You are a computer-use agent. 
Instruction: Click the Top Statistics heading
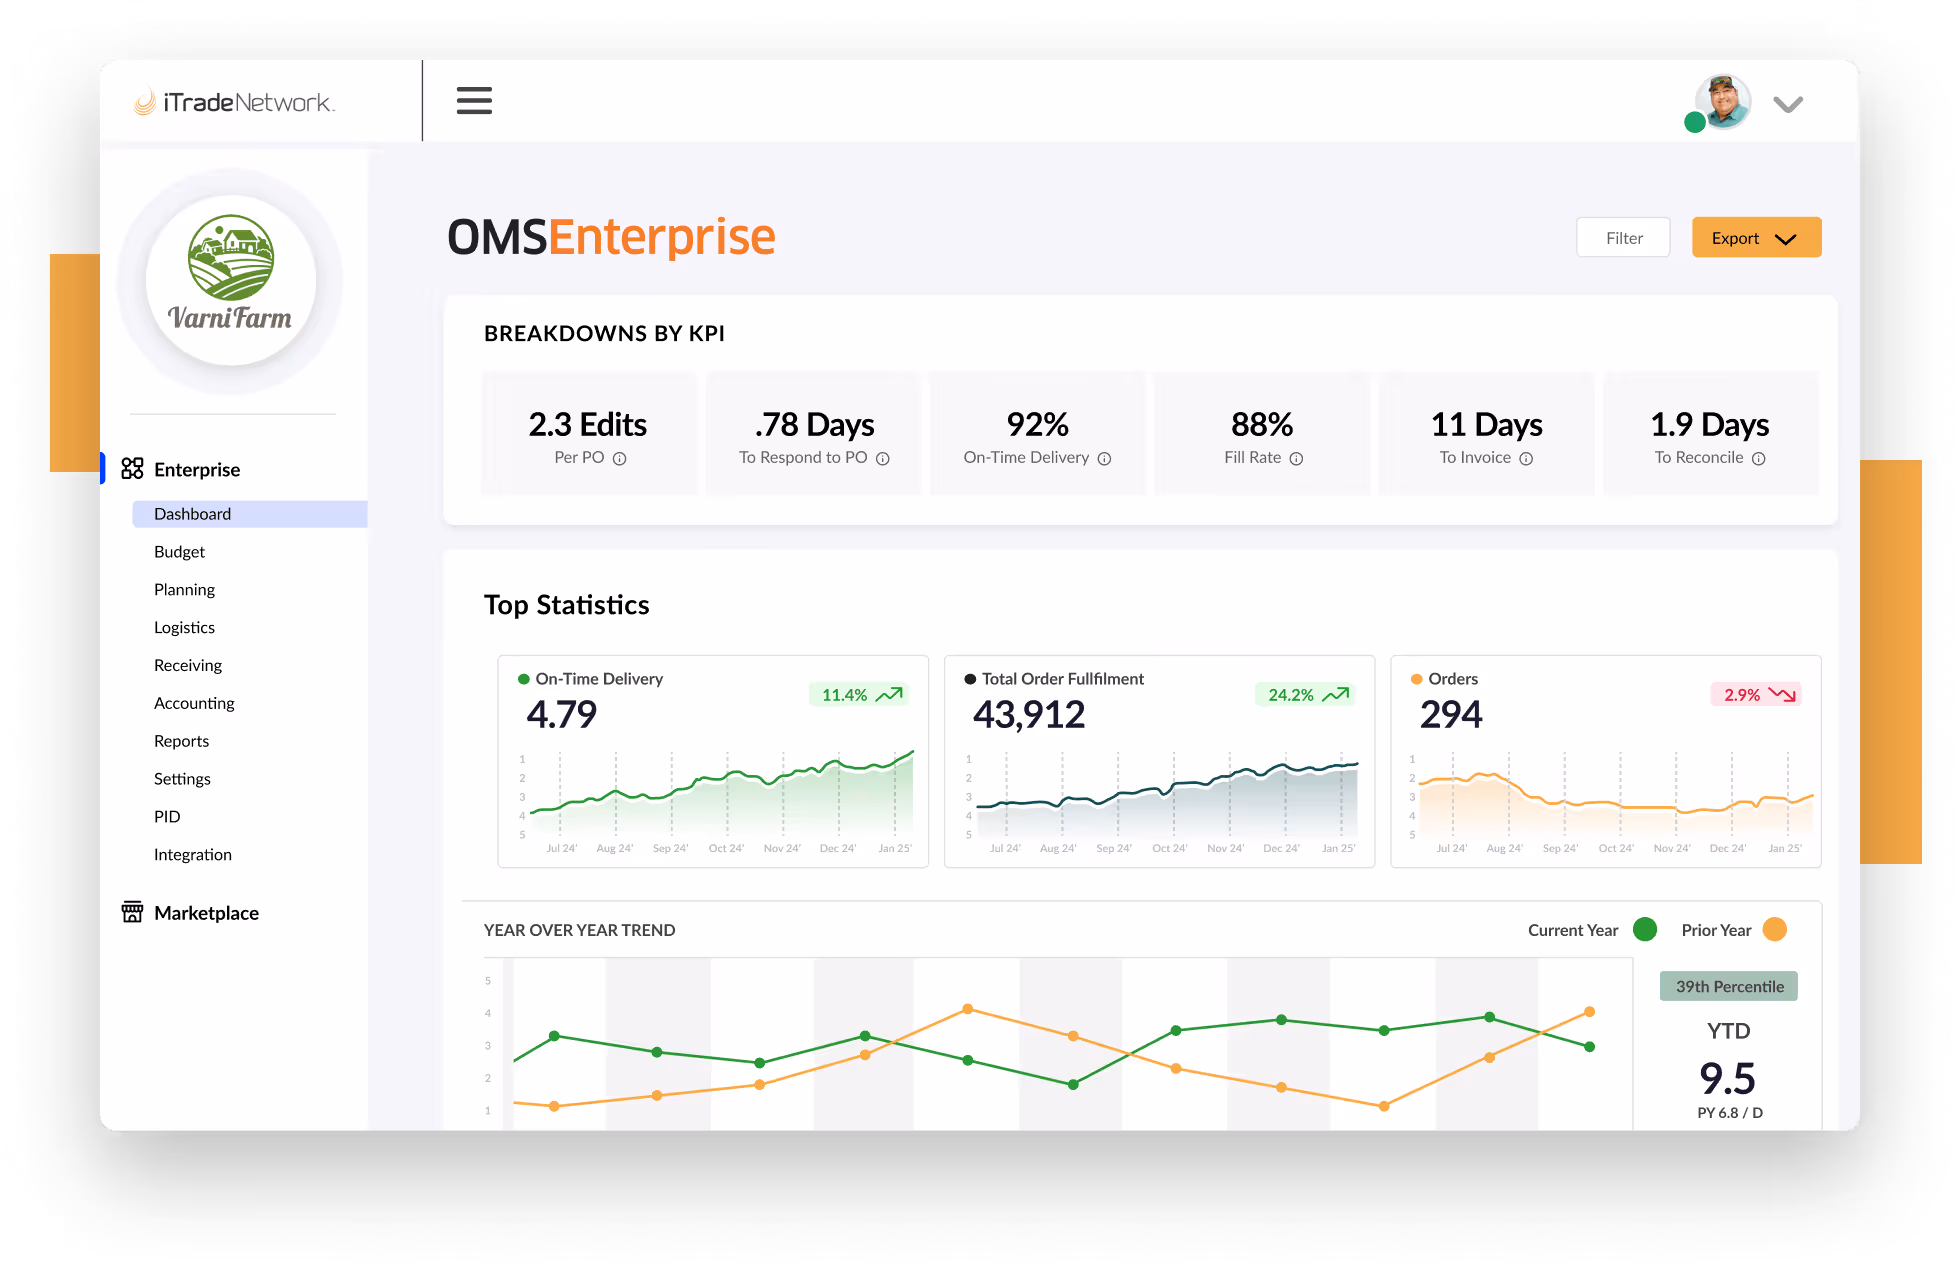567,605
